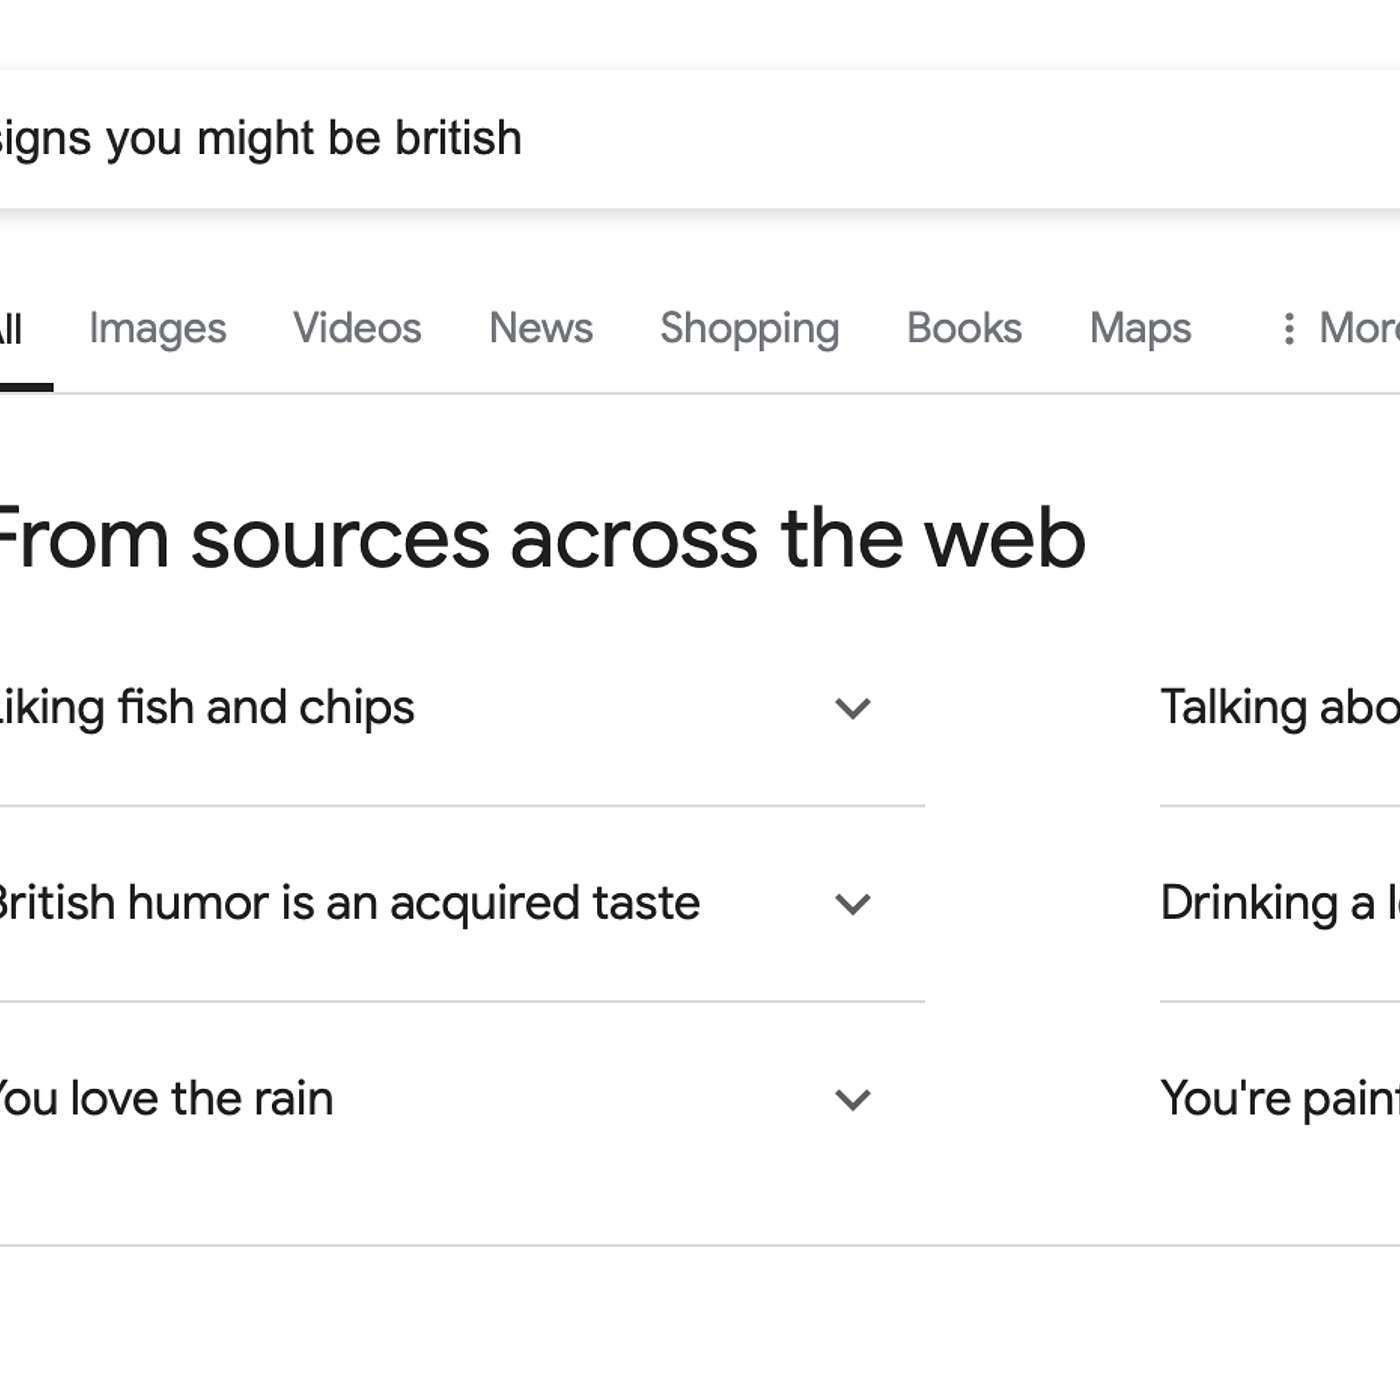1400x1400 pixels.
Task: Switch to the Maps tab
Action: pos(1140,329)
